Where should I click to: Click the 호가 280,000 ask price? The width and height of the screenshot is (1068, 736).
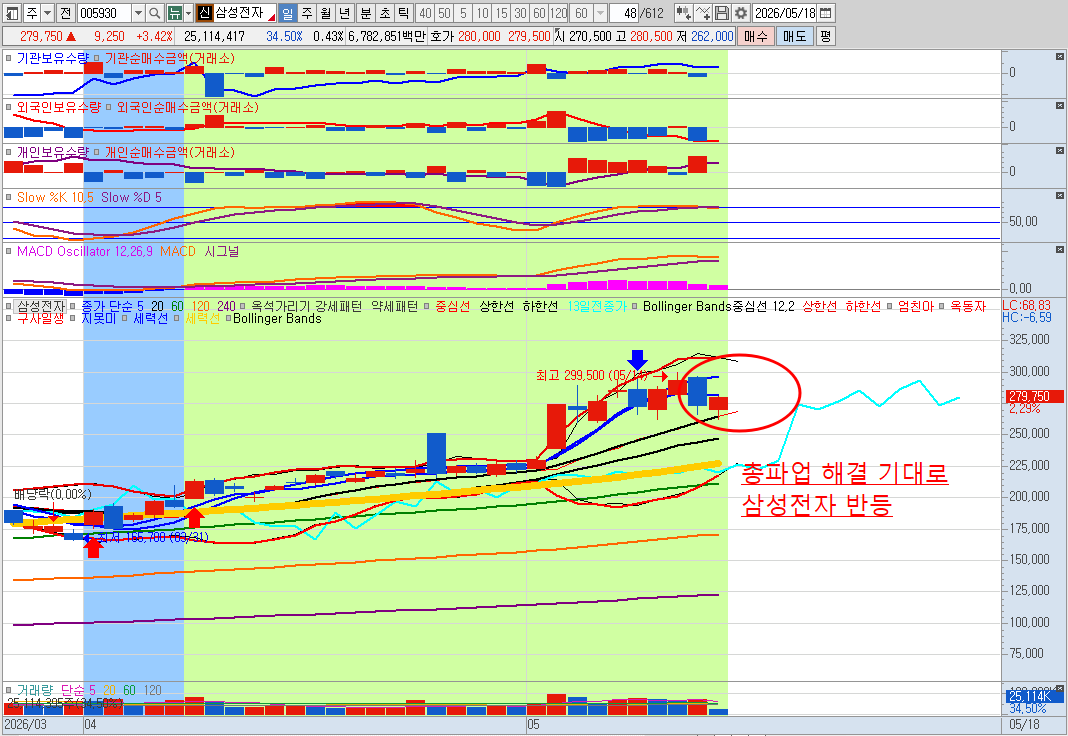click(x=480, y=36)
